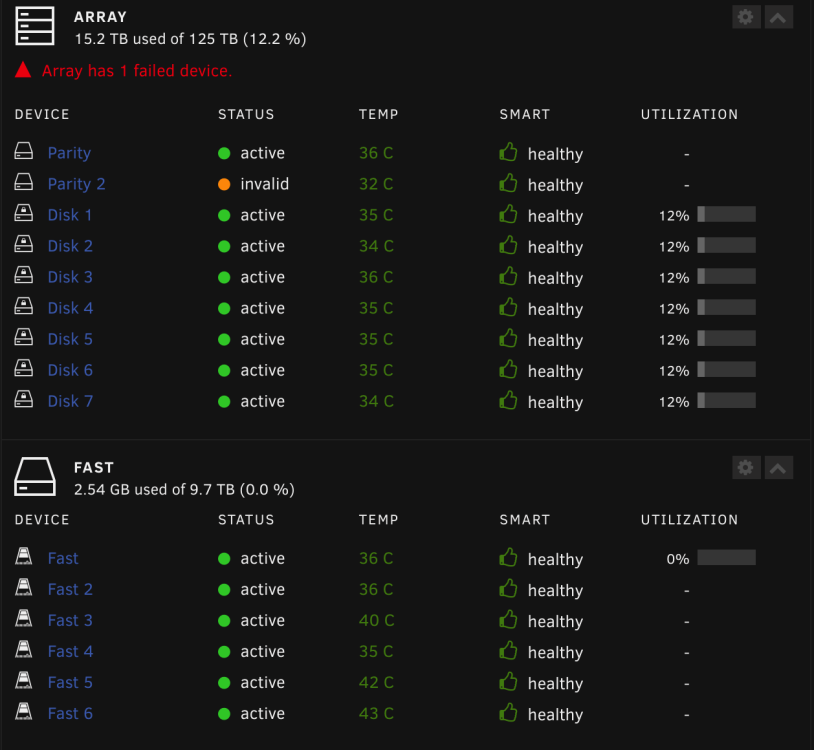The image size is (814, 750).
Task: Click the Disk 1 utilization bar
Action: pos(726,214)
